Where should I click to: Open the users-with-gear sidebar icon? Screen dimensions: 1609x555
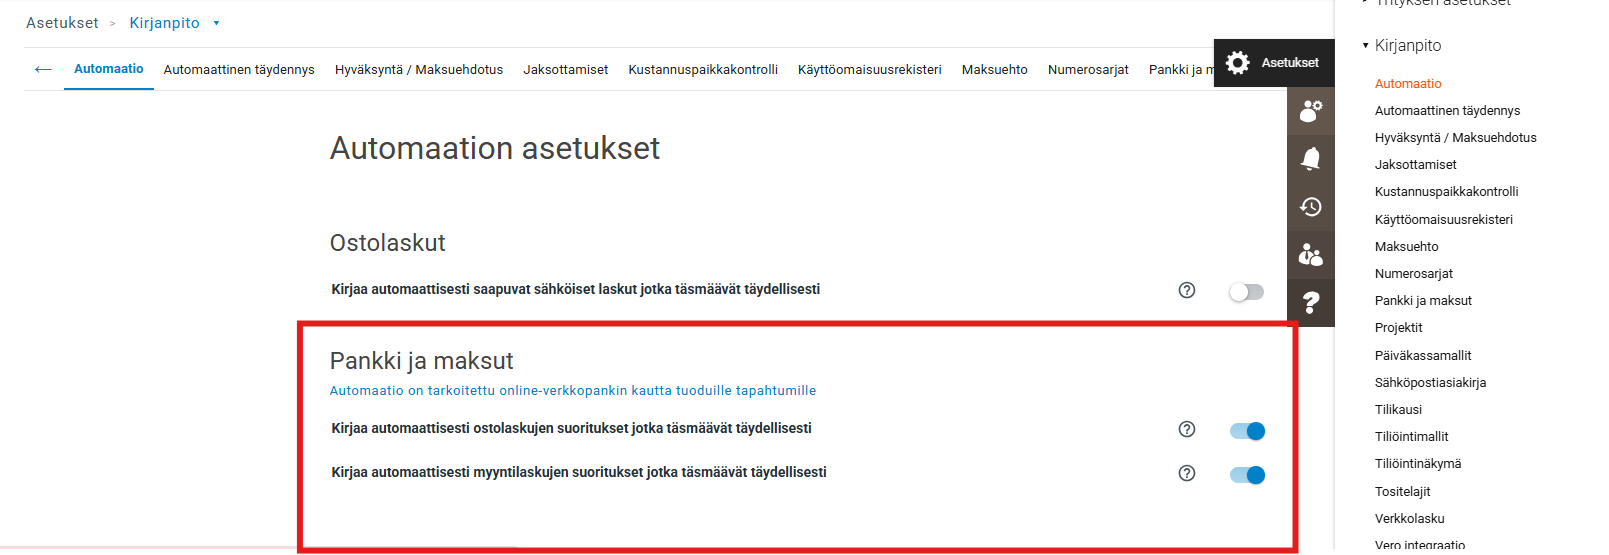pyautogui.click(x=1310, y=110)
